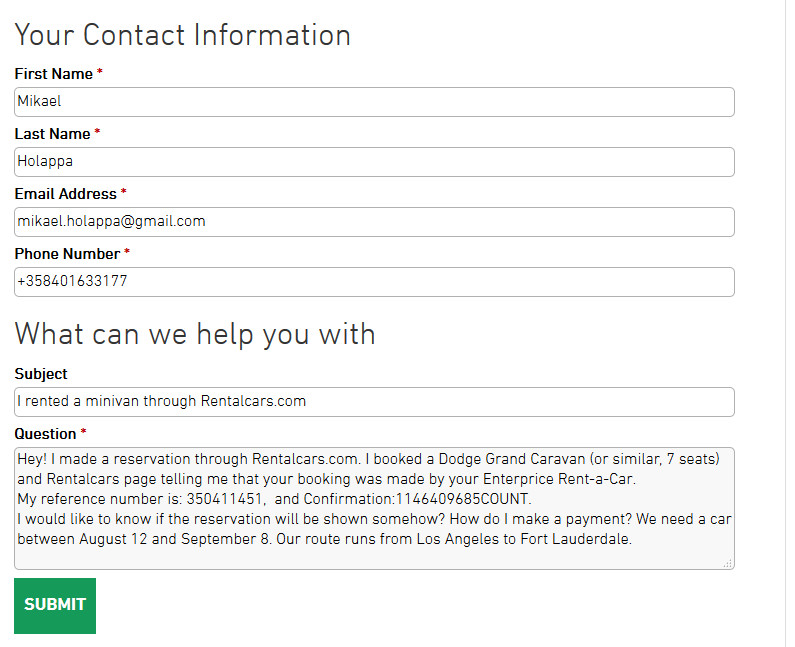
Task: Click the red asterisk beside First Name
Action: click(100, 74)
